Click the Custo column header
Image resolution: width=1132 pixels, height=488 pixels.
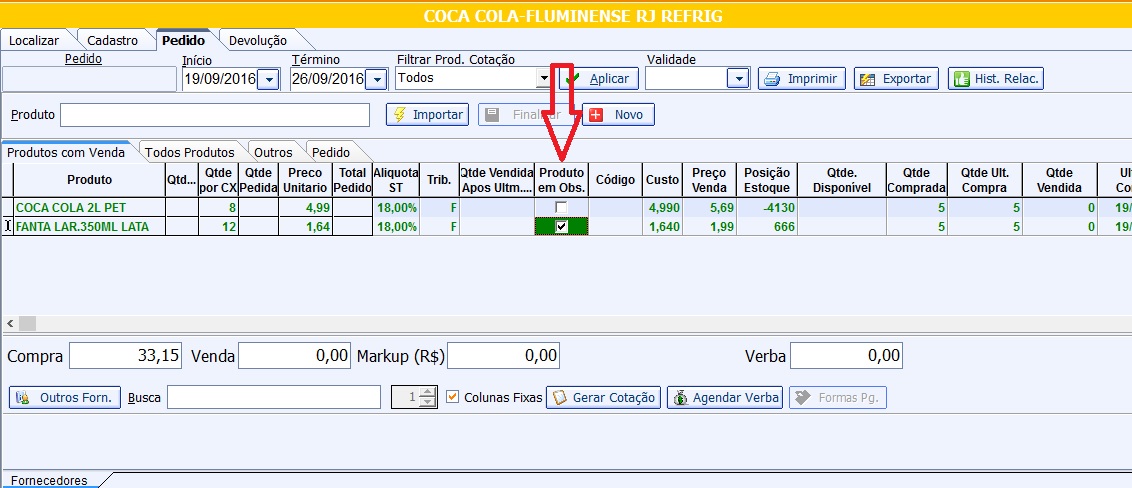pos(662,180)
